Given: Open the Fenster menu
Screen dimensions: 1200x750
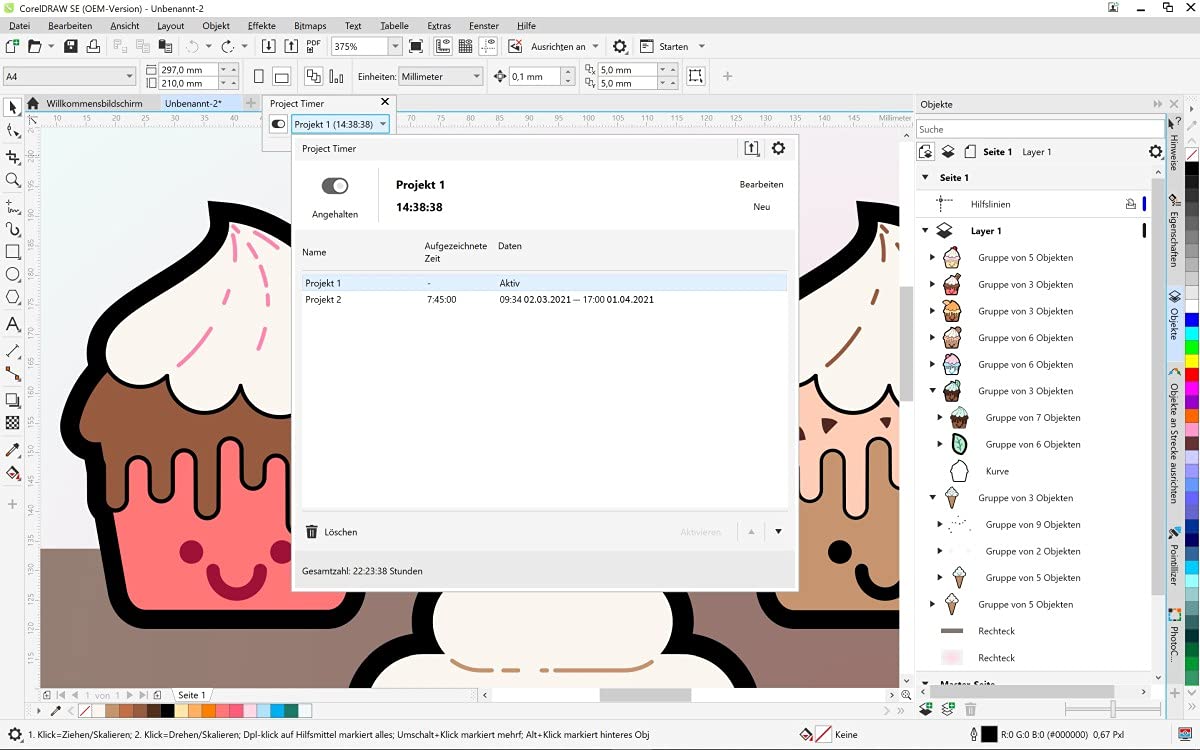Looking at the screenshot, I should tap(484, 26).
